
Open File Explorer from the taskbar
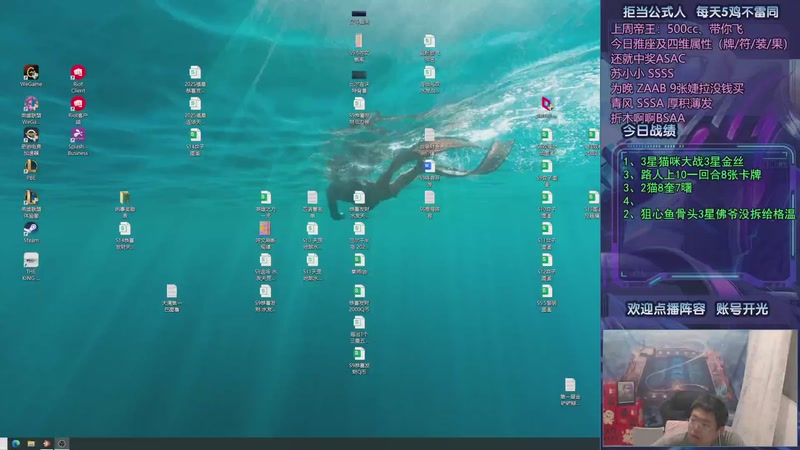click(x=31, y=443)
